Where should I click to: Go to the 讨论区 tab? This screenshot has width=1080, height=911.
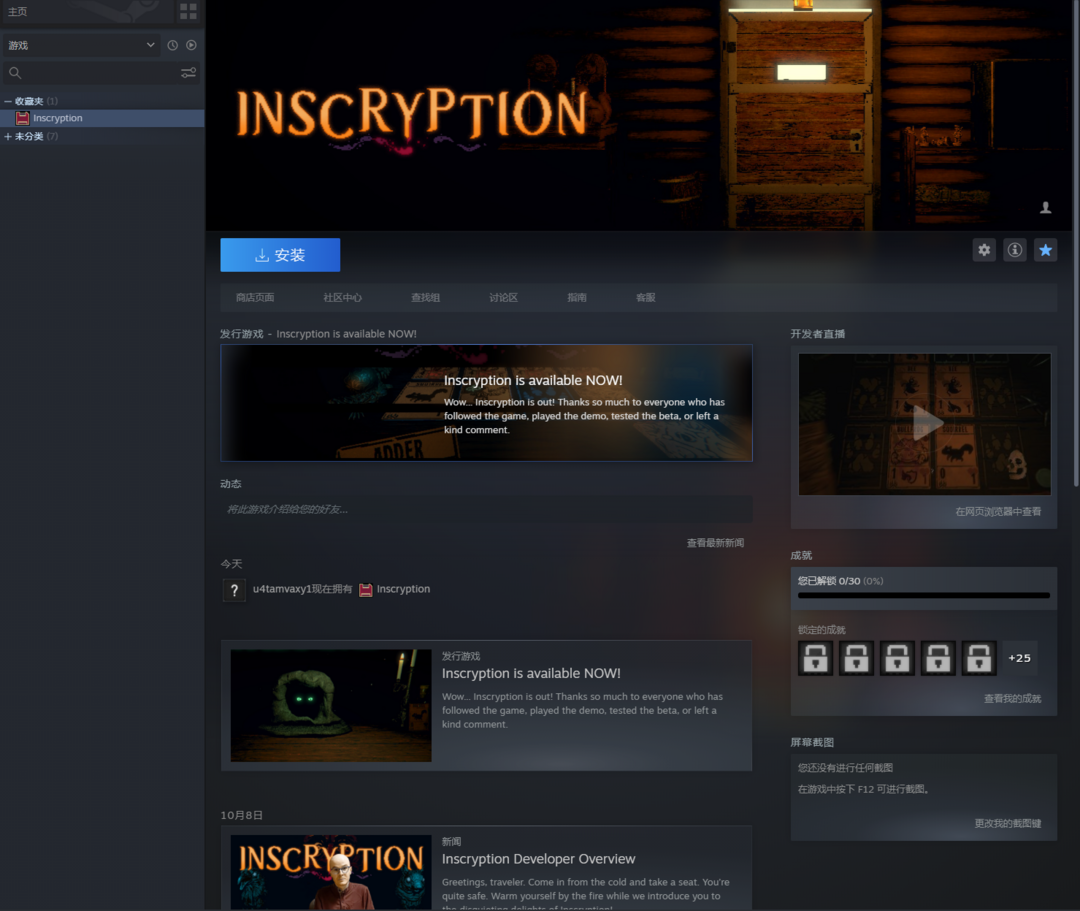click(x=503, y=298)
